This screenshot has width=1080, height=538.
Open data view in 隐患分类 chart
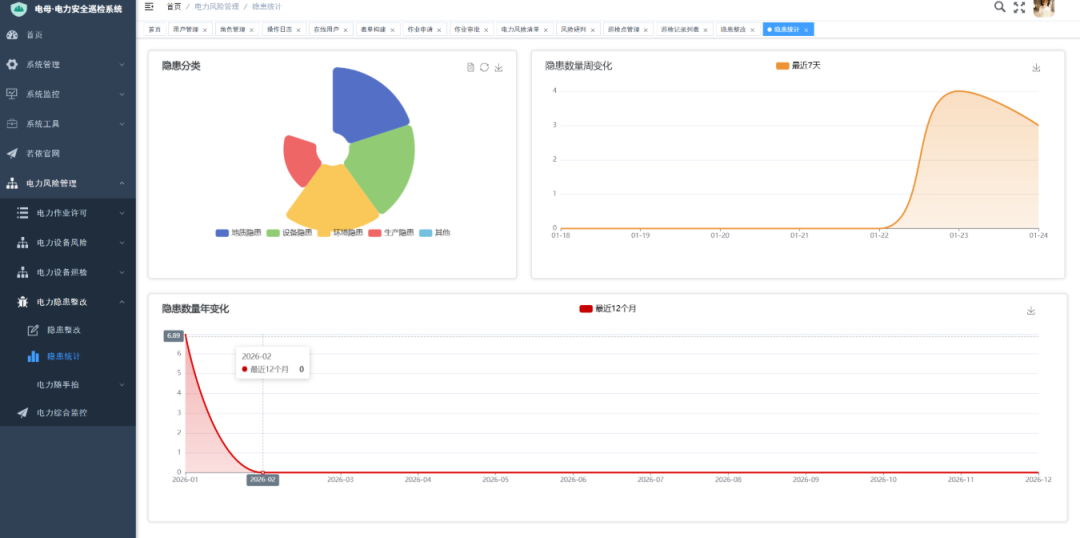(470, 67)
